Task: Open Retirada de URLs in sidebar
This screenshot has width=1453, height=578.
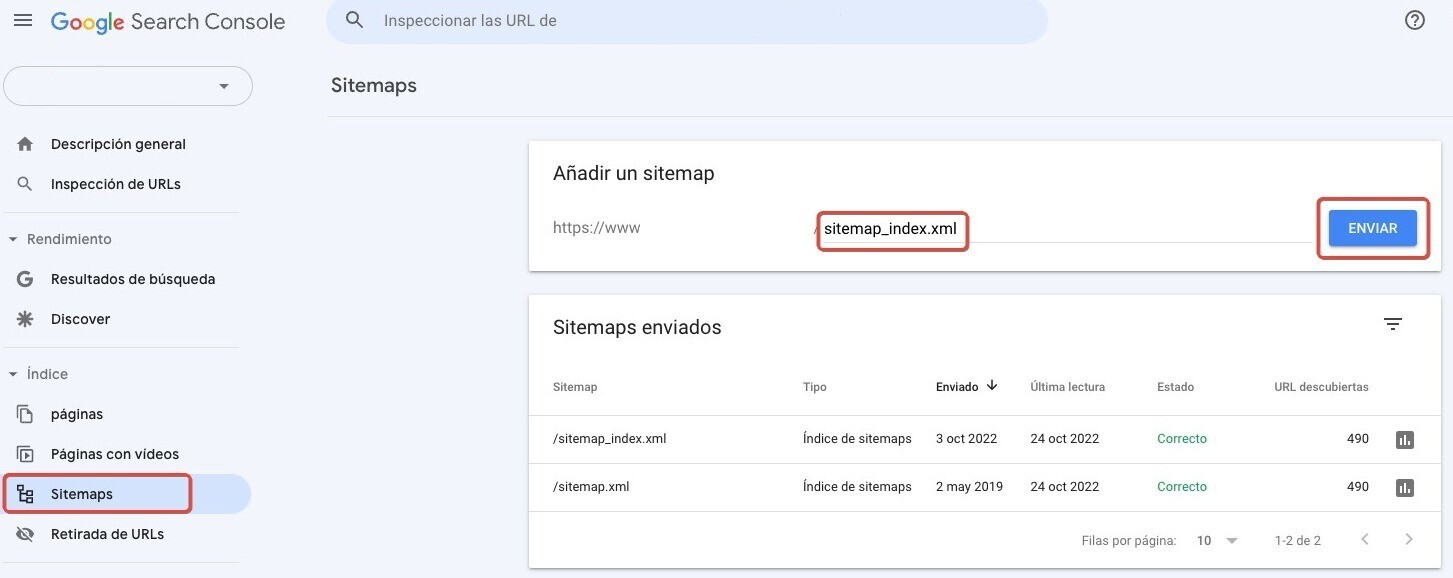Action: [108, 534]
